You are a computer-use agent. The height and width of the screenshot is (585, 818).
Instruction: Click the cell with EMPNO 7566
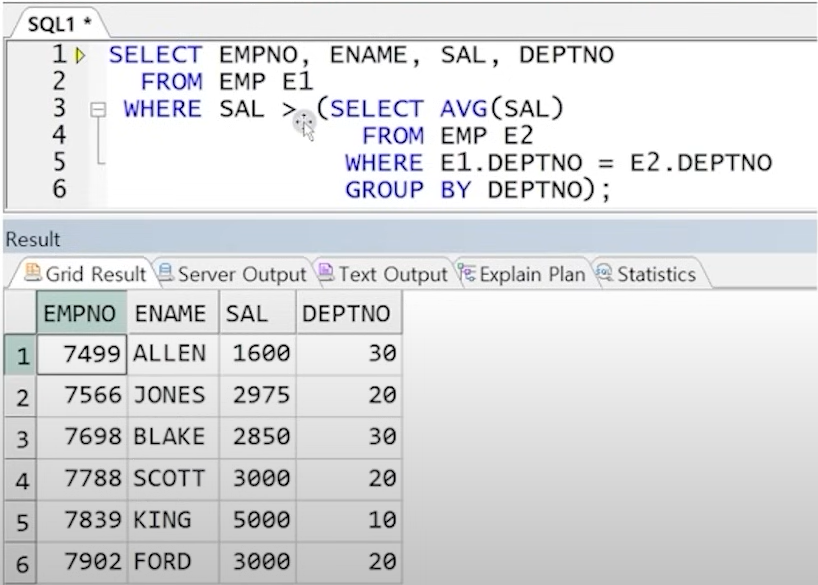pos(82,397)
